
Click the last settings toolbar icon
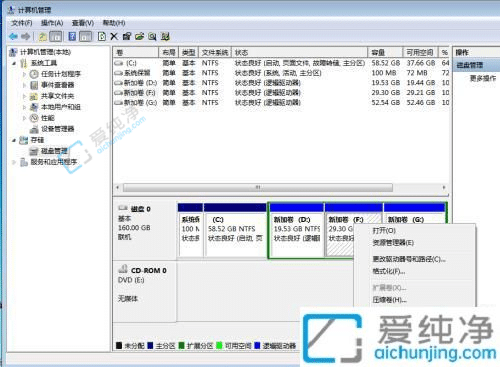[x=165, y=36]
